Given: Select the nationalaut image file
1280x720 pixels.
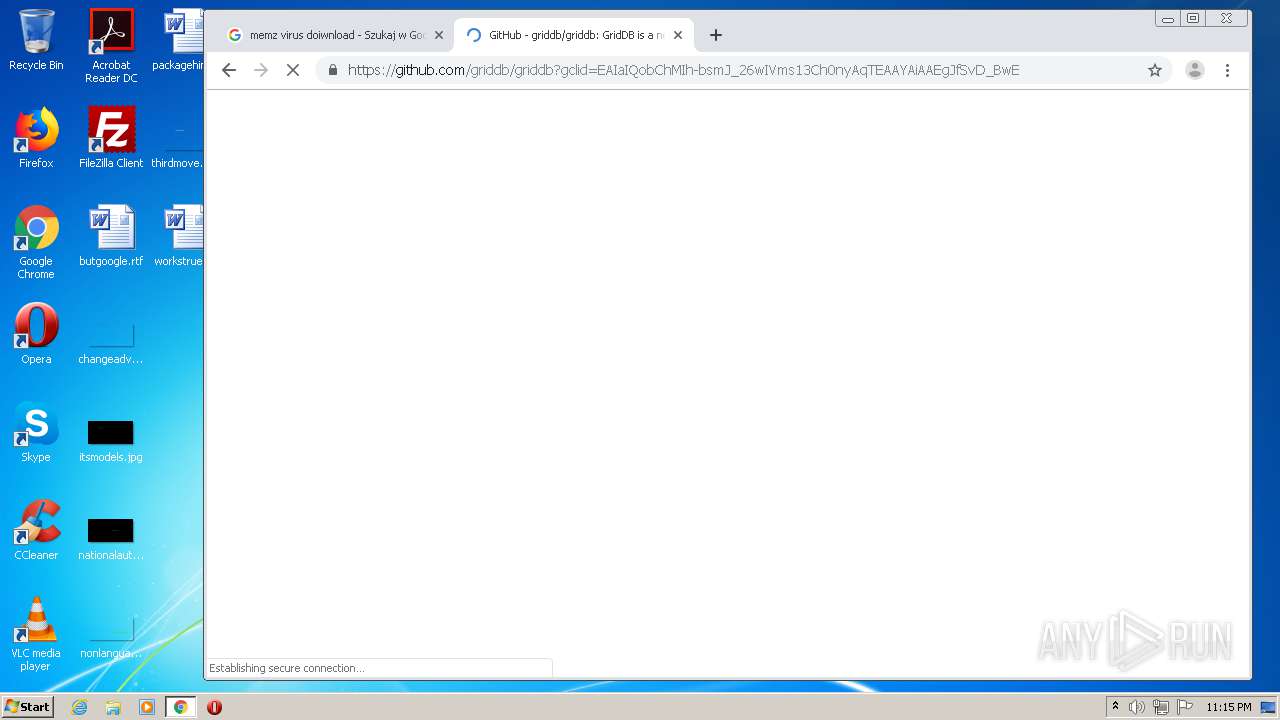Looking at the screenshot, I should [111, 538].
